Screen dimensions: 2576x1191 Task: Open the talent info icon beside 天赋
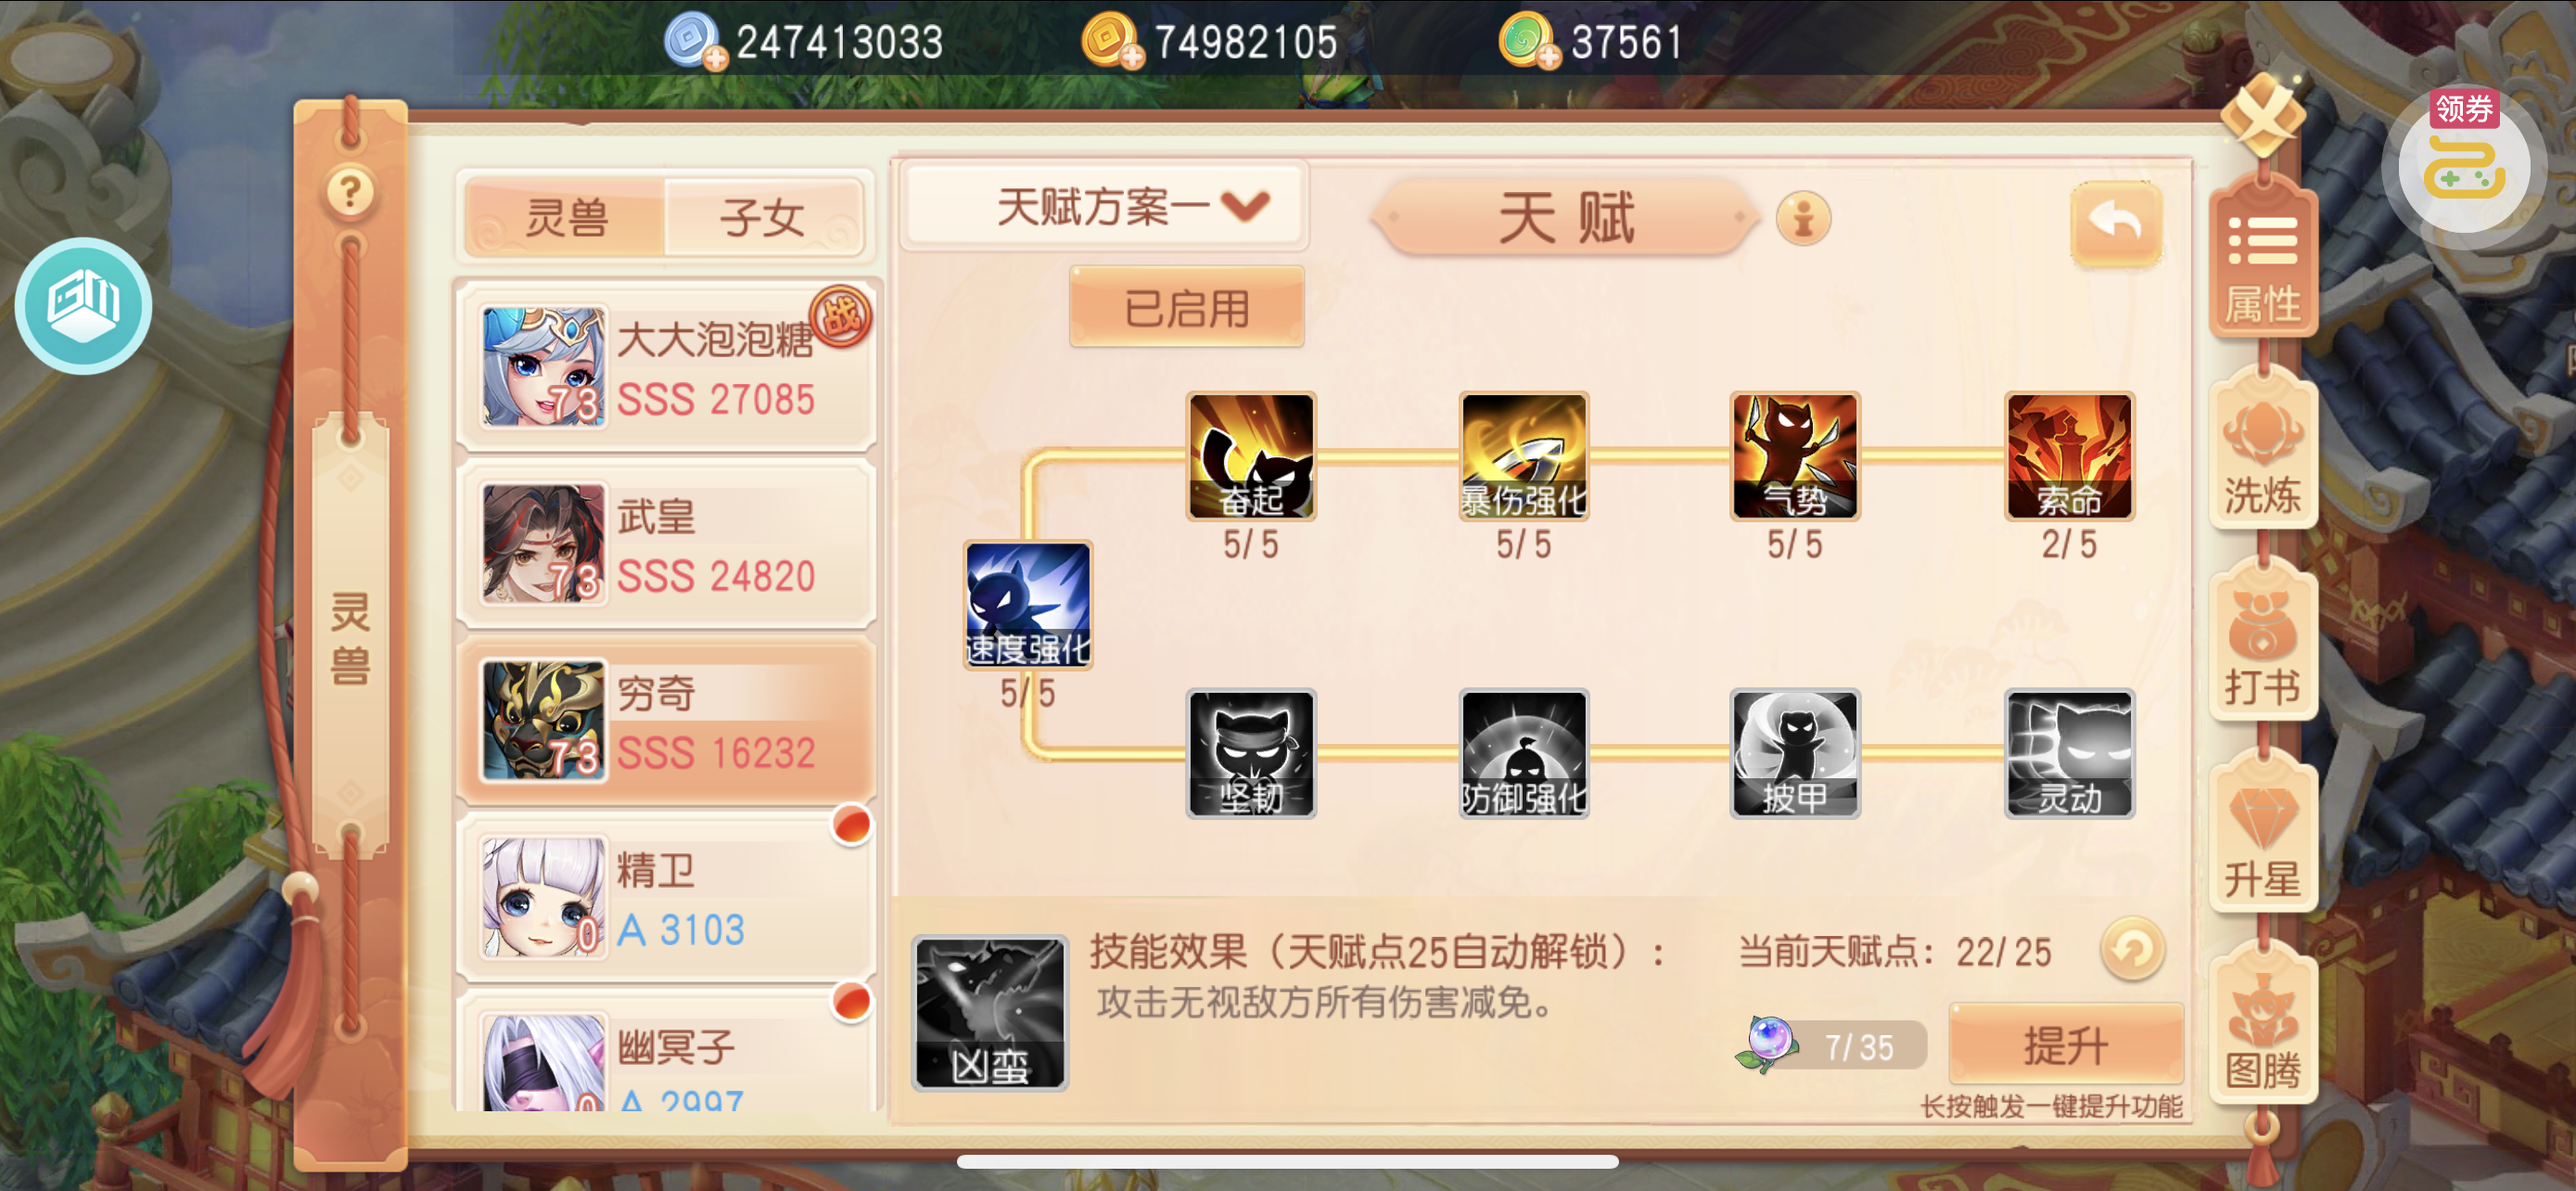click(1803, 217)
